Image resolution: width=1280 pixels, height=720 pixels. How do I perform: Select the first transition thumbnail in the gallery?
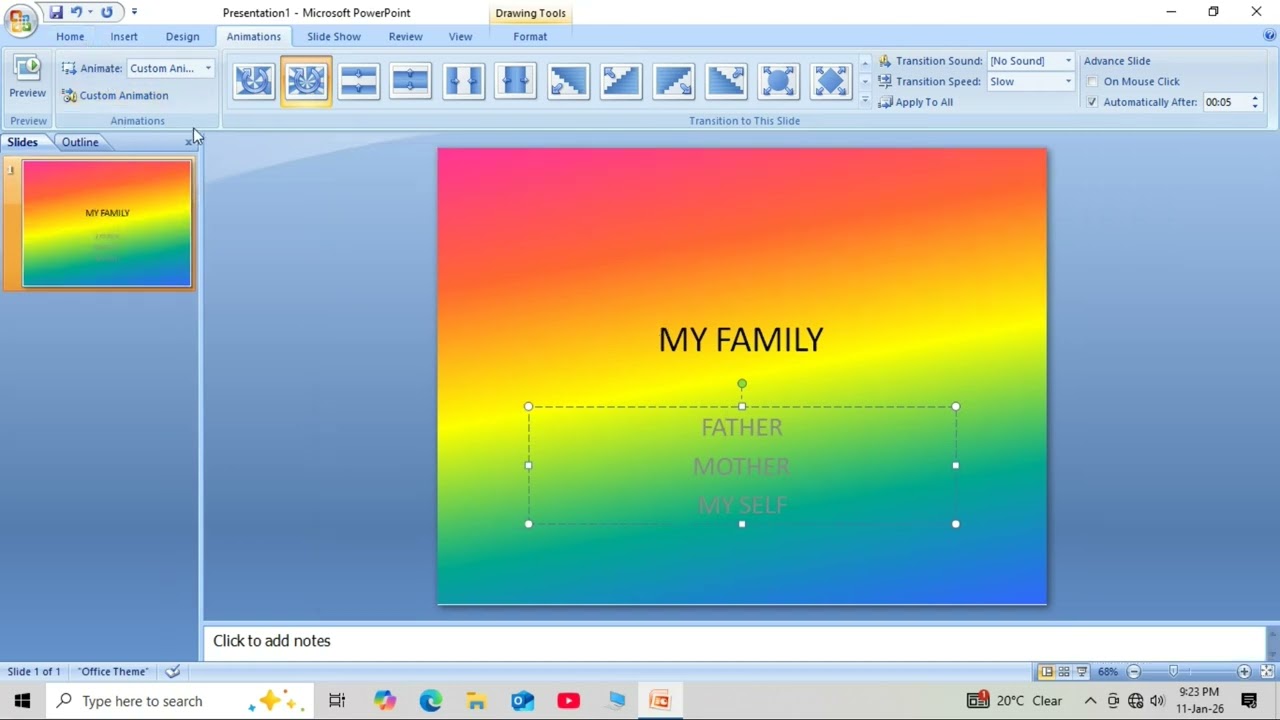(254, 80)
